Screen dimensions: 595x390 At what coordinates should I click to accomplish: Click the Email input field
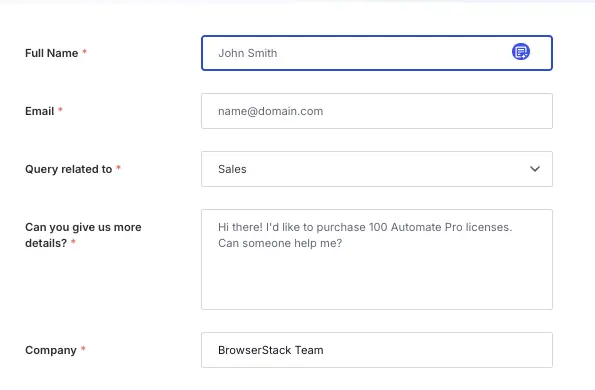pyautogui.click(x=377, y=111)
